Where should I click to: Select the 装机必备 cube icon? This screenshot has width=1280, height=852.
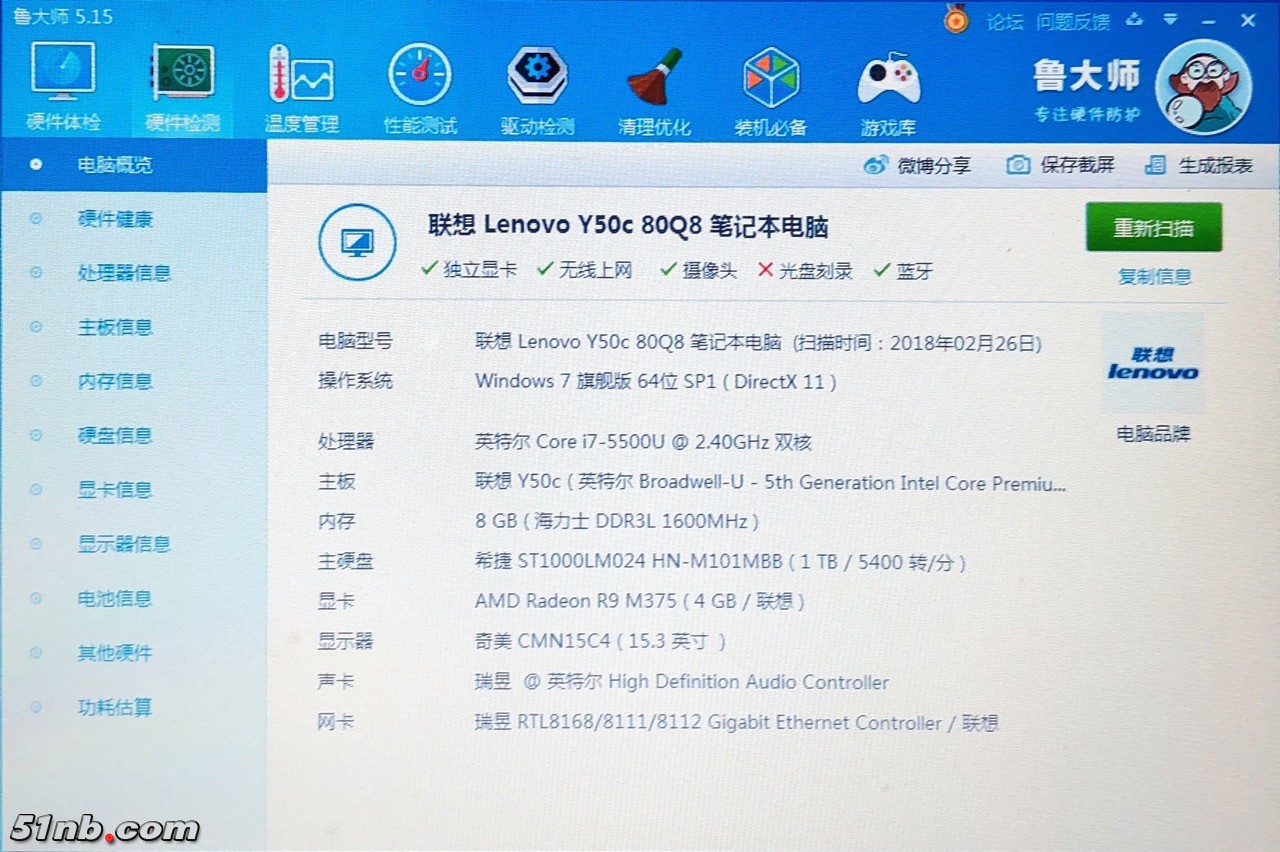click(771, 76)
